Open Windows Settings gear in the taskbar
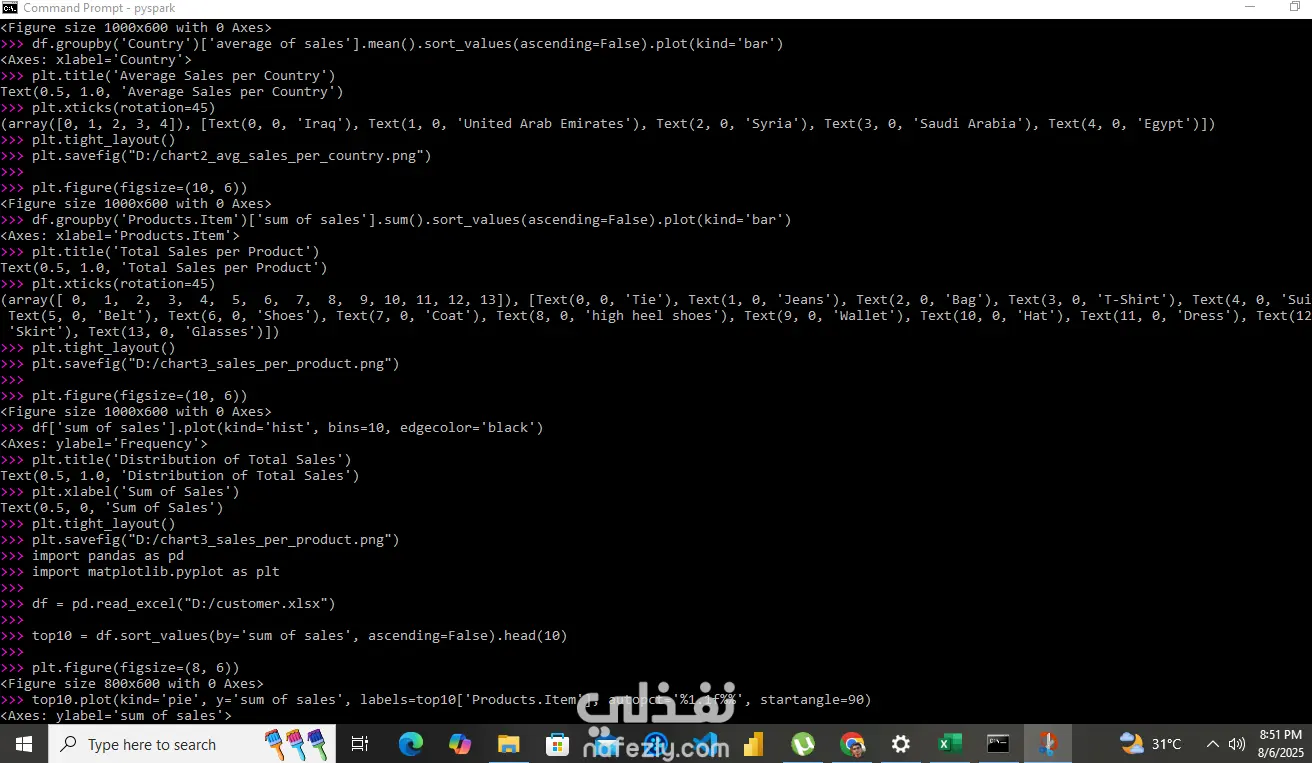Image resolution: width=1312 pixels, height=763 pixels. 901,744
